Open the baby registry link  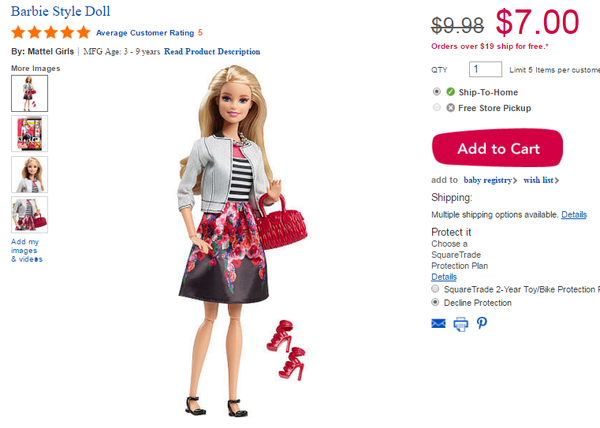(x=490, y=180)
